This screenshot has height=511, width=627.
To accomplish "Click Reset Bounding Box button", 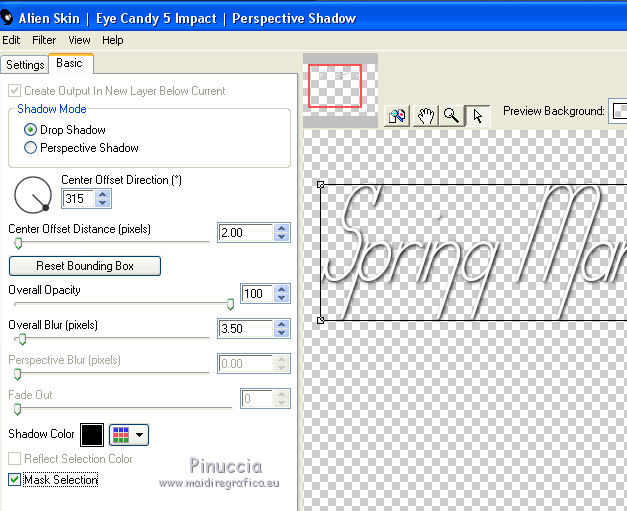I will (x=85, y=266).
